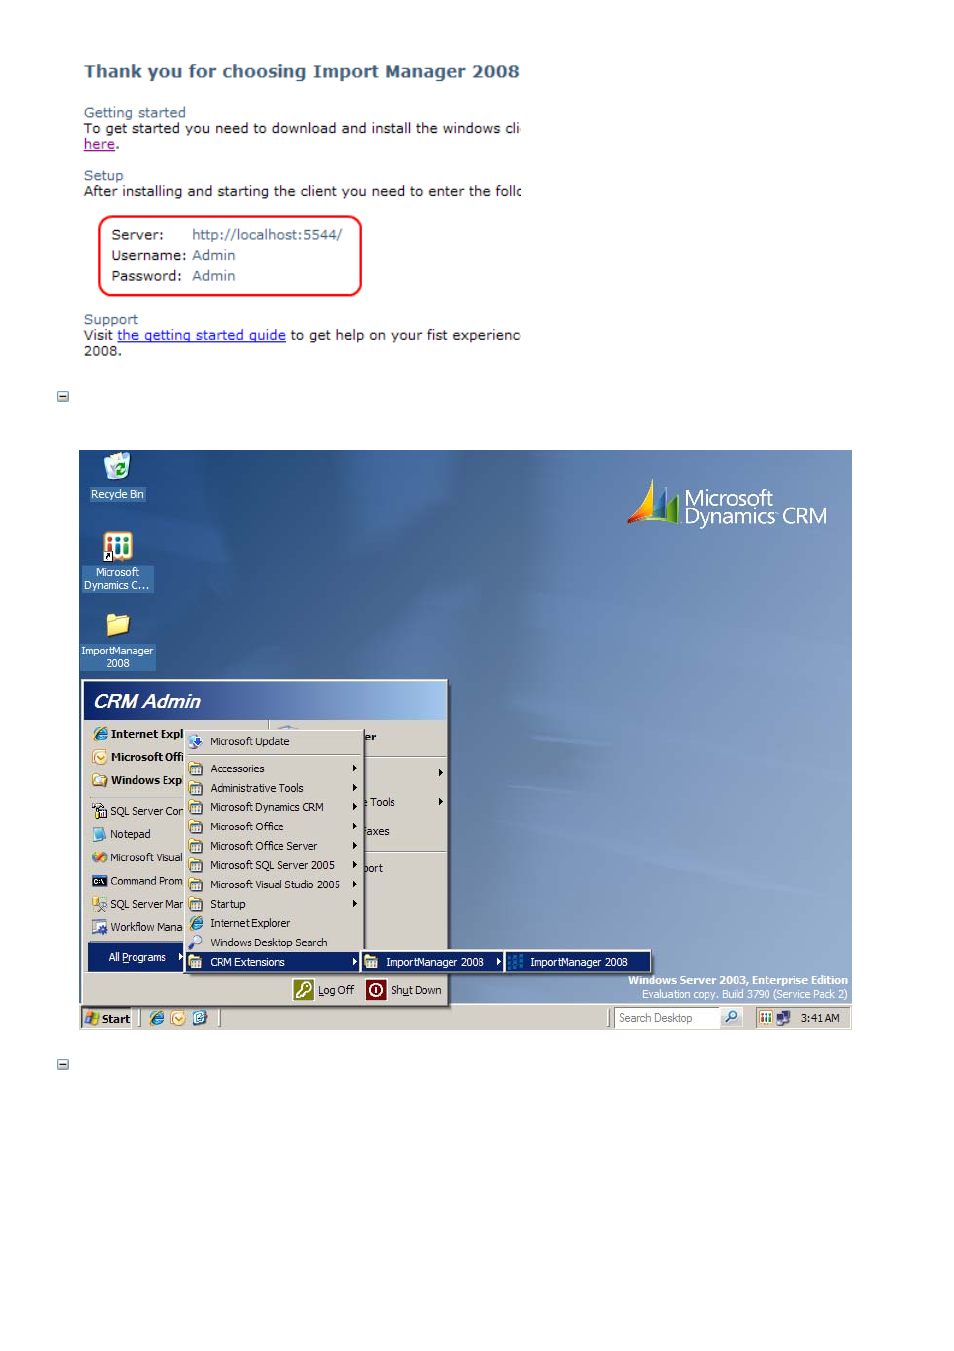Click the 'Getting started' heading

pyautogui.click(x=135, y=113)
